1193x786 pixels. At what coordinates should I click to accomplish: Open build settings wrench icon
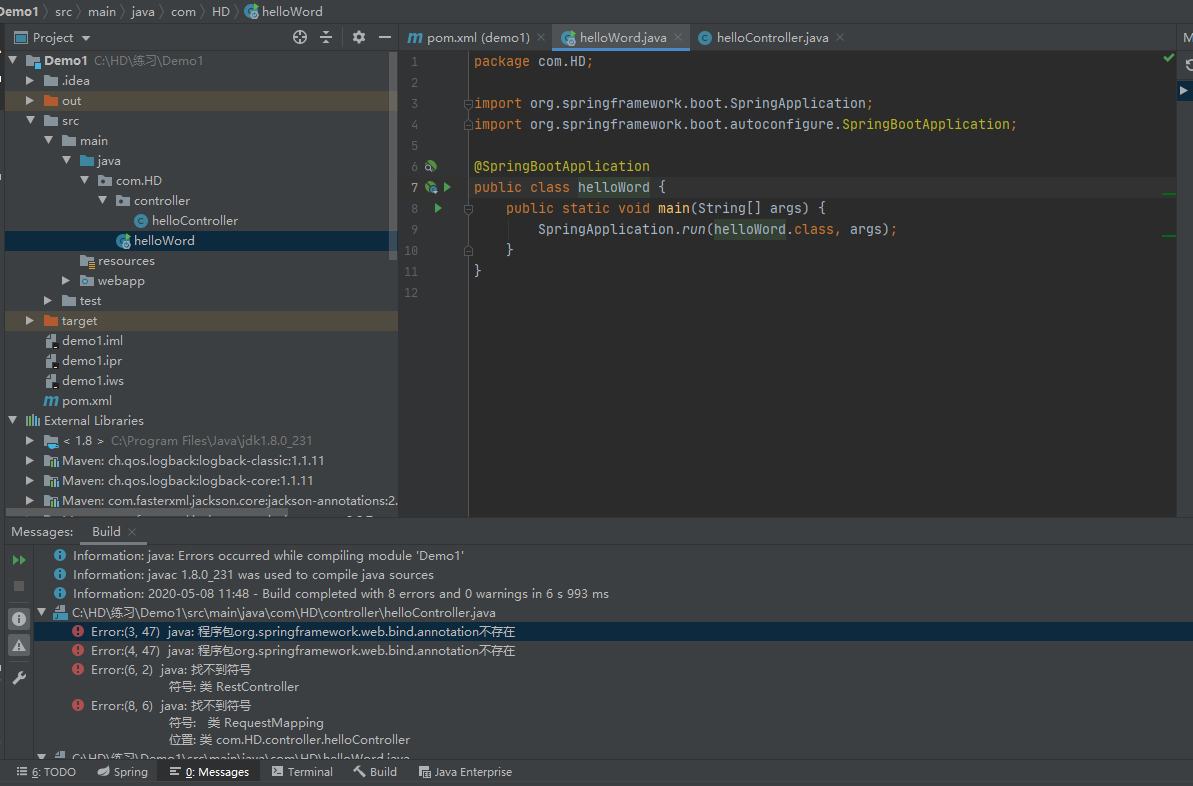pos(19,678)
